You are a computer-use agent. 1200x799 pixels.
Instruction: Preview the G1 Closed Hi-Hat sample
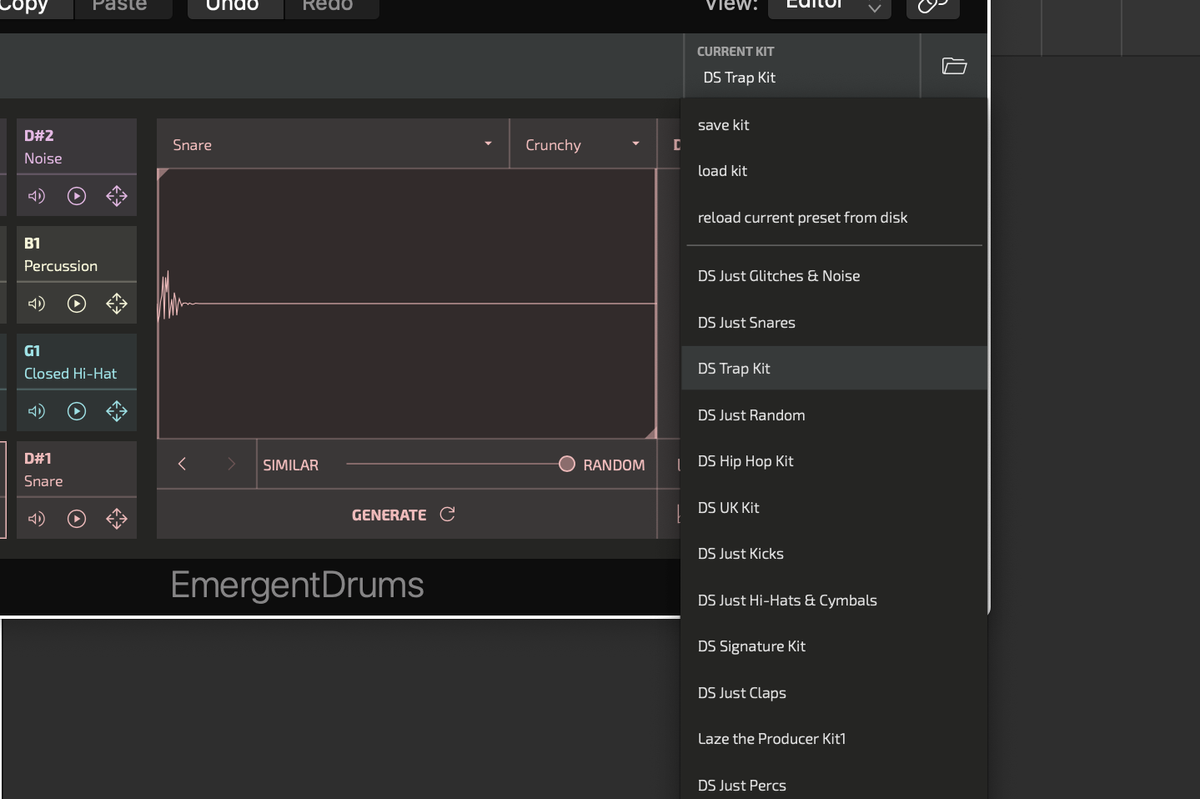click(x=76, y=411)
